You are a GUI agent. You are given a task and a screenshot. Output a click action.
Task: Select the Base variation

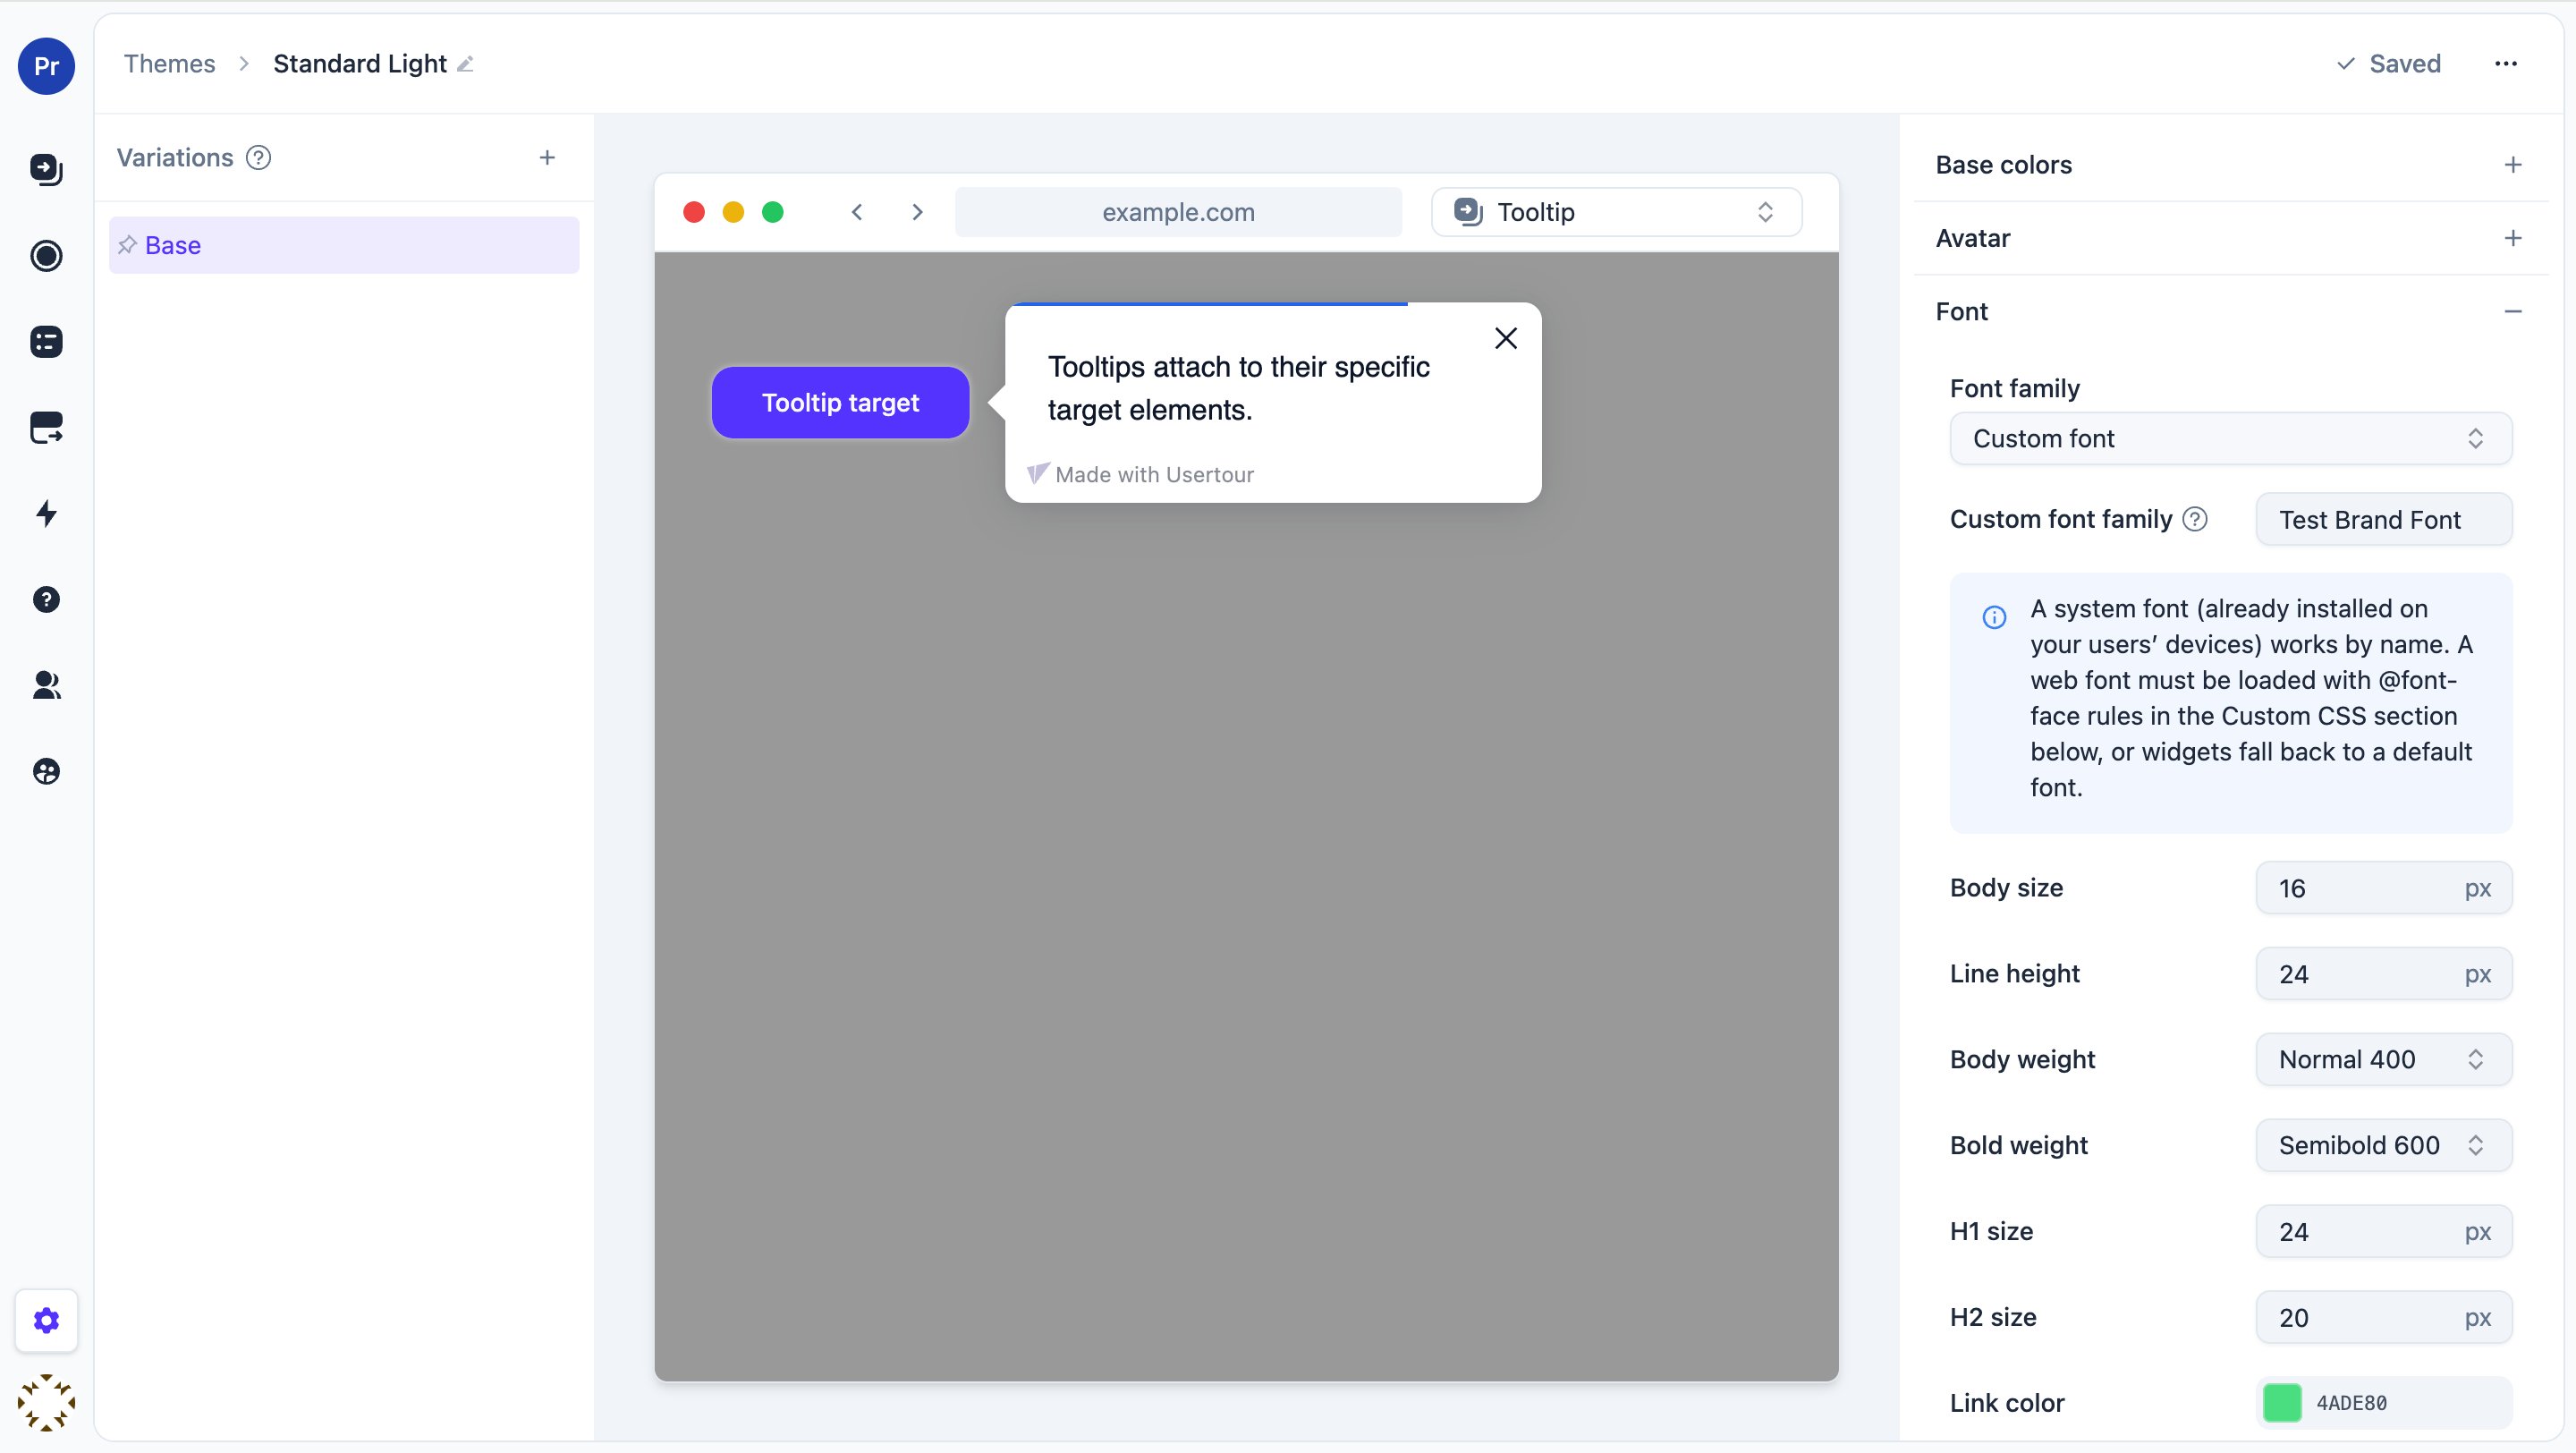tap(344, 245)
